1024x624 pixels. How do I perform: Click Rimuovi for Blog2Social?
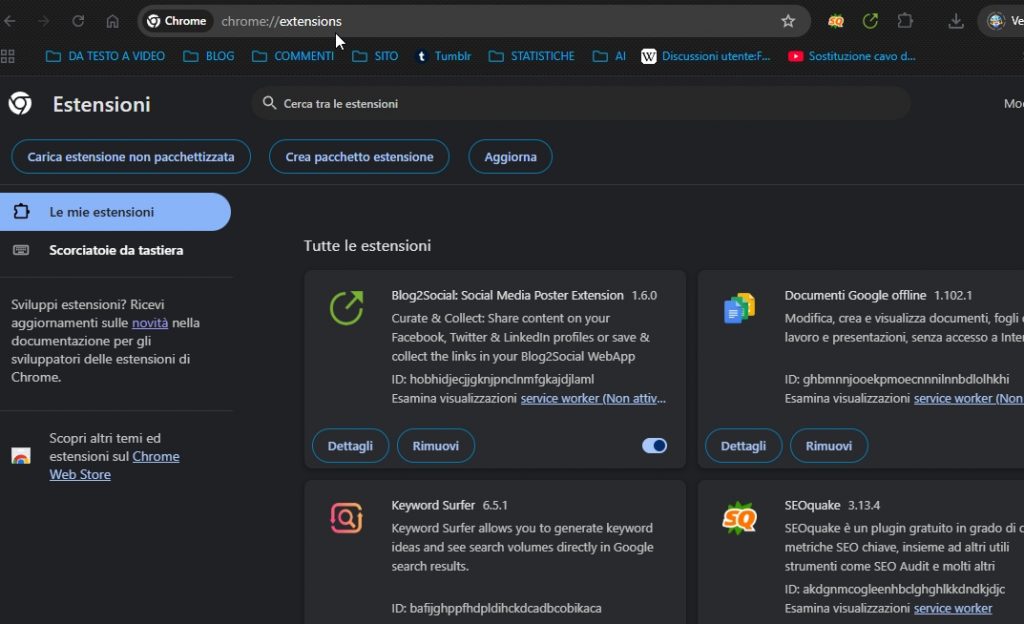[x=436, y=446]
